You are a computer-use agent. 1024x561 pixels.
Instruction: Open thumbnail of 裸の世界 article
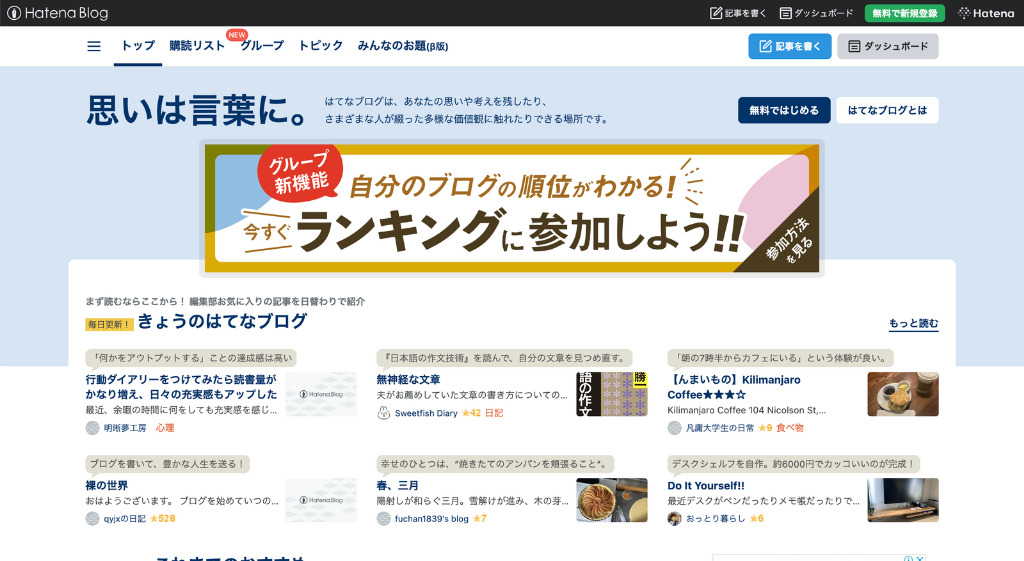321,500
